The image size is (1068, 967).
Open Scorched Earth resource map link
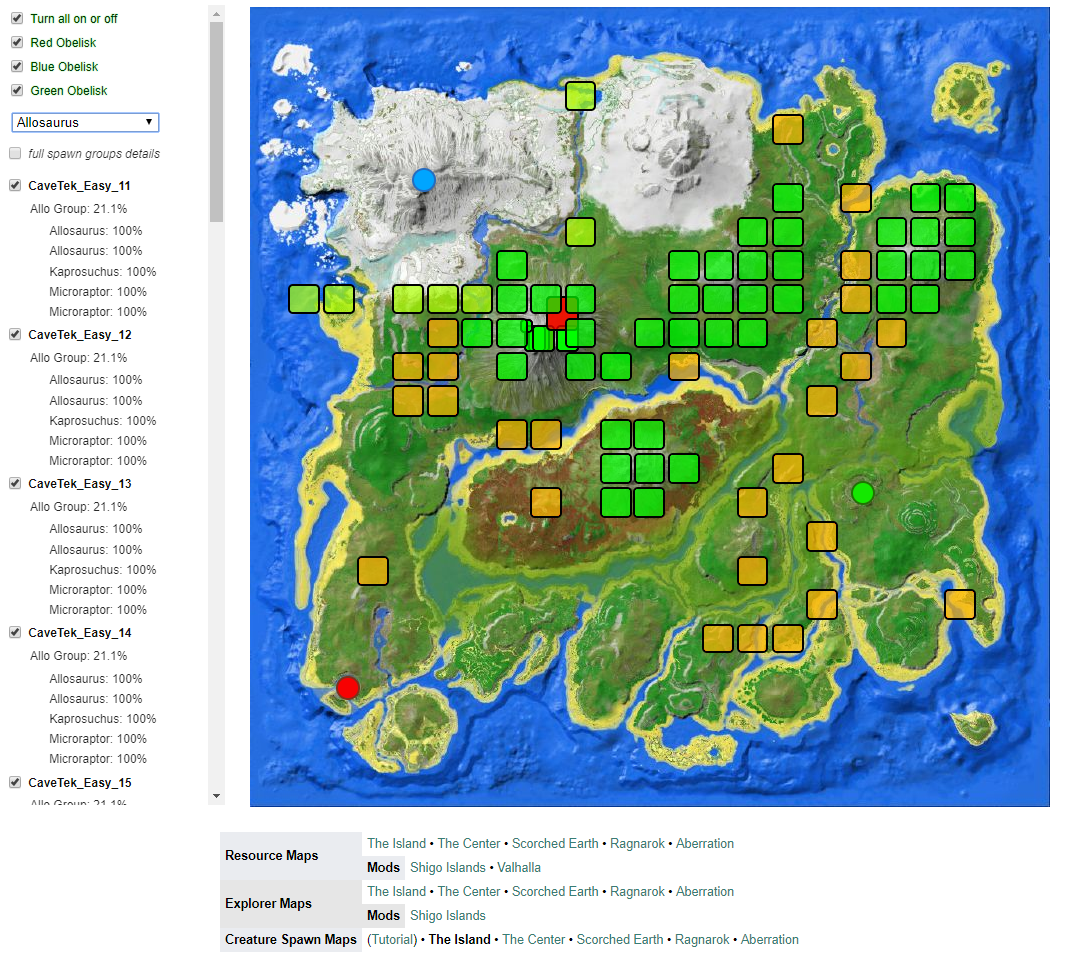[x=555, y=844]
